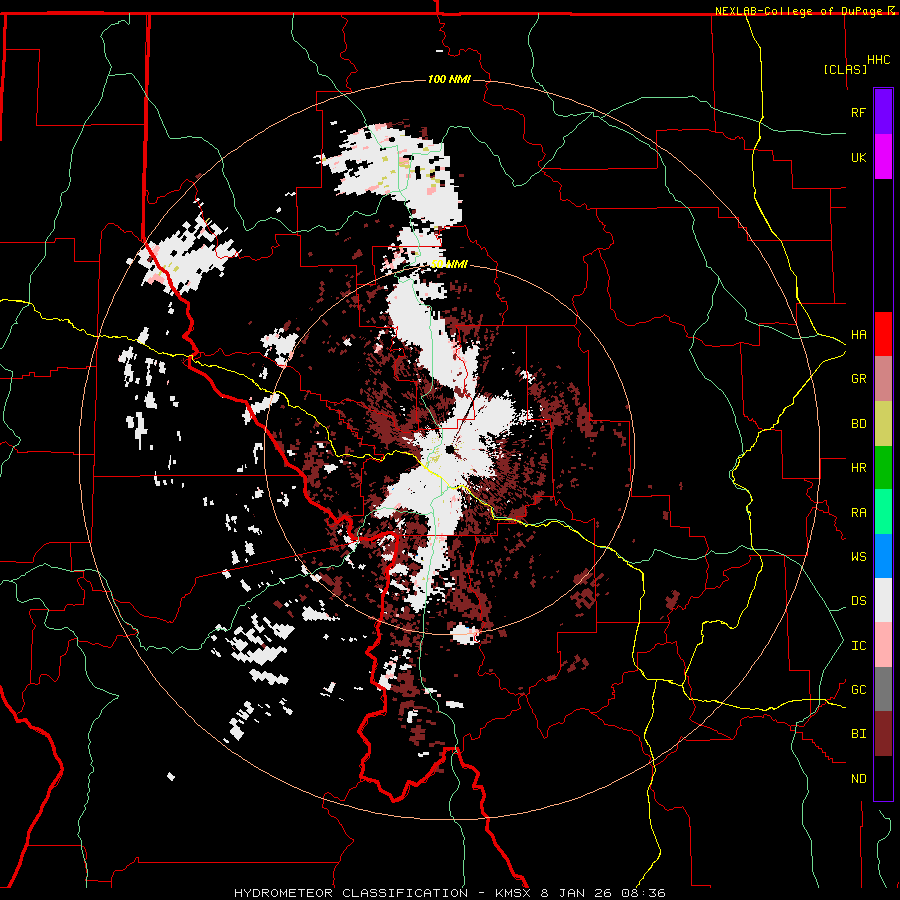The image size is (900, 900).
Task: Click the RF legend label text
Action: (858, 112)
